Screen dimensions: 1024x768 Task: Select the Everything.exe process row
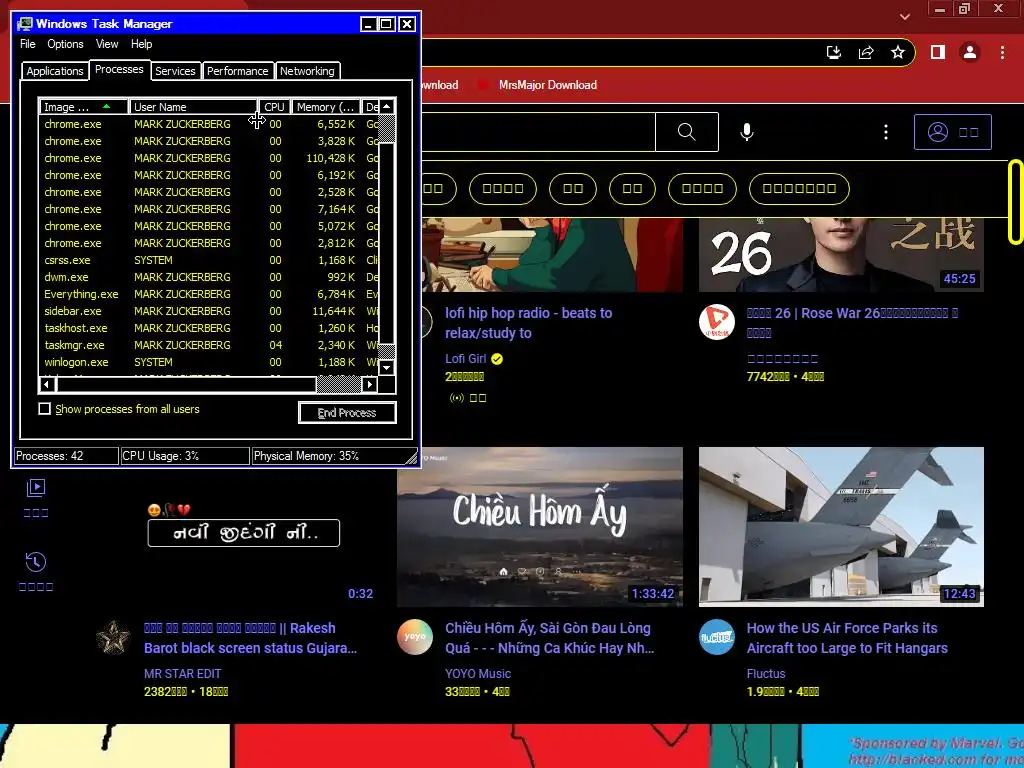click(x=209, y=294)
